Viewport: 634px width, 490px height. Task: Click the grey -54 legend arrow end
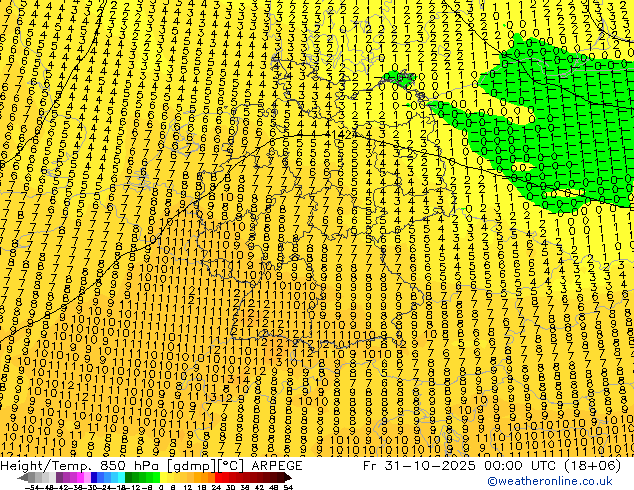tap(23, 478)
